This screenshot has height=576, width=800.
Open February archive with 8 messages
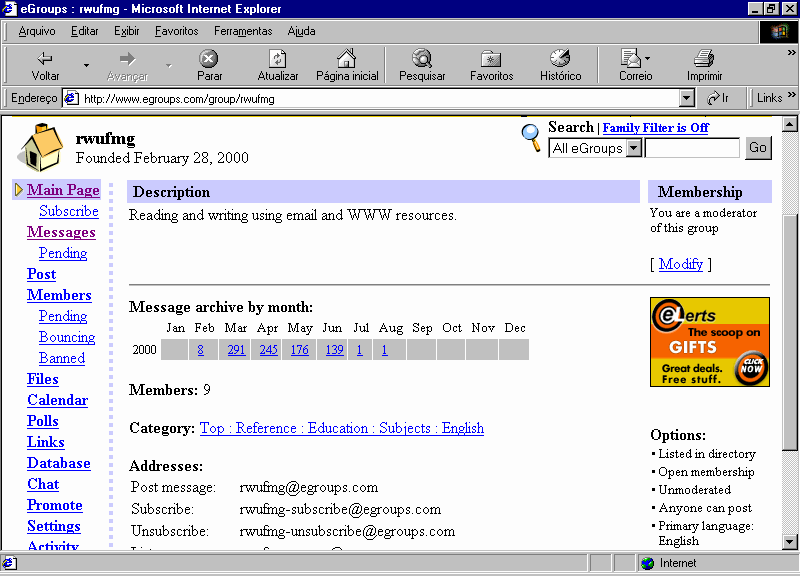pyautogui.click(x=201, y=349)
